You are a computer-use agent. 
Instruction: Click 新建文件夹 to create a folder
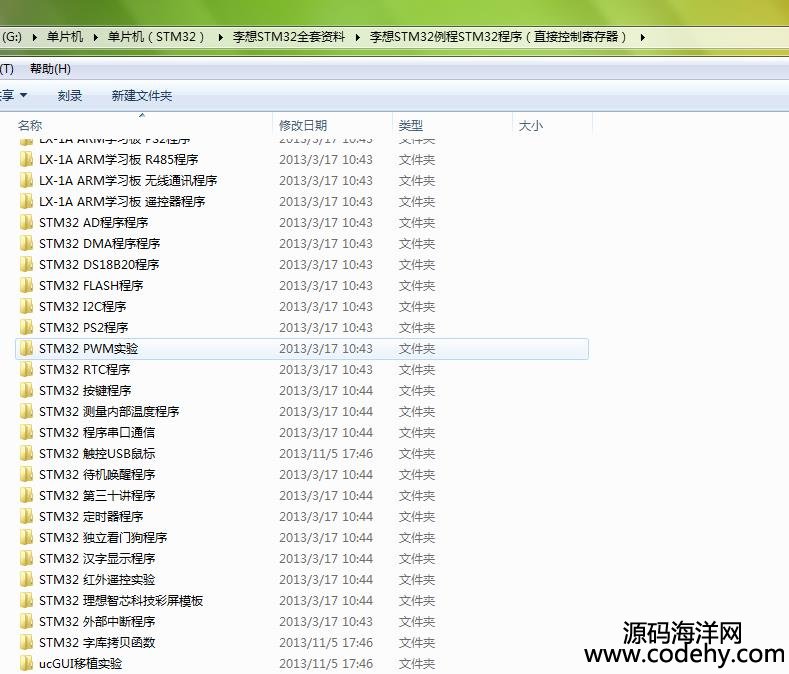coord(142,96)
